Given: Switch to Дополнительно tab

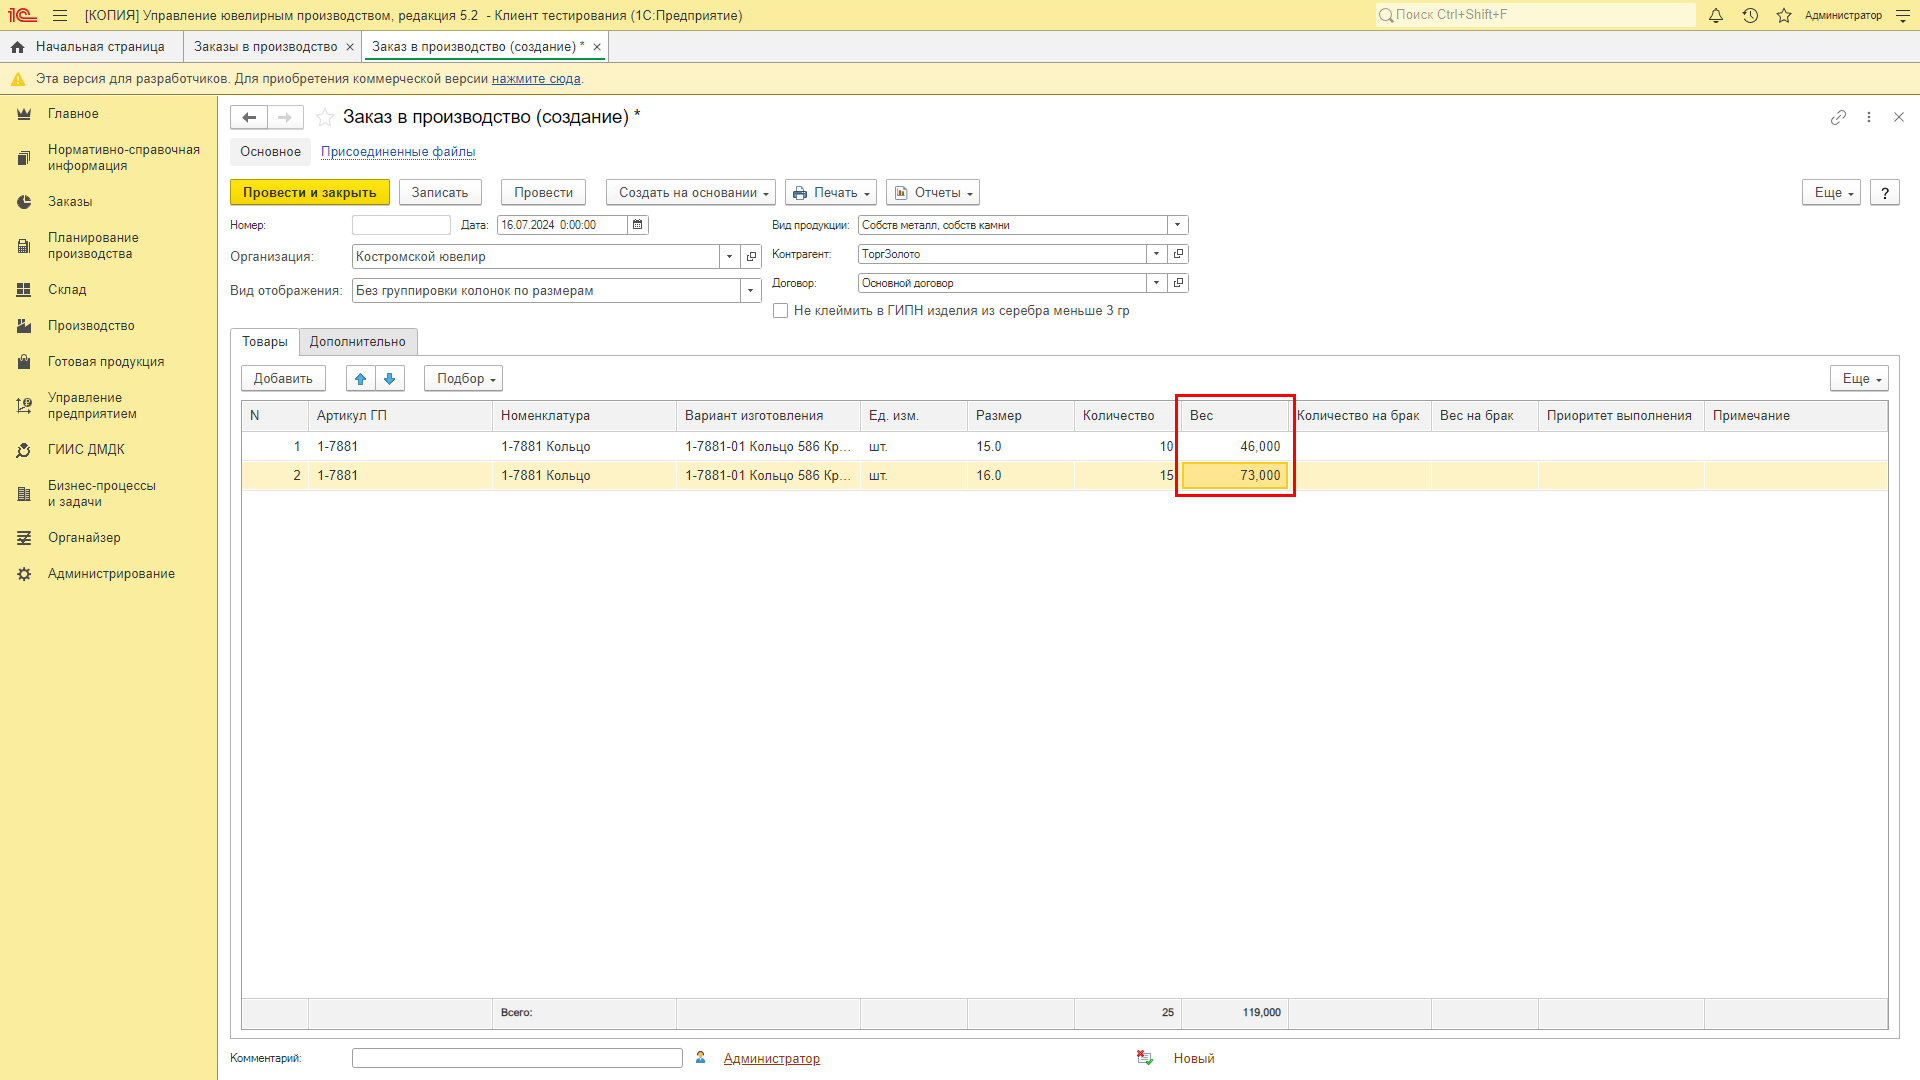Looking at the screenshot, I should coord(358,342).
